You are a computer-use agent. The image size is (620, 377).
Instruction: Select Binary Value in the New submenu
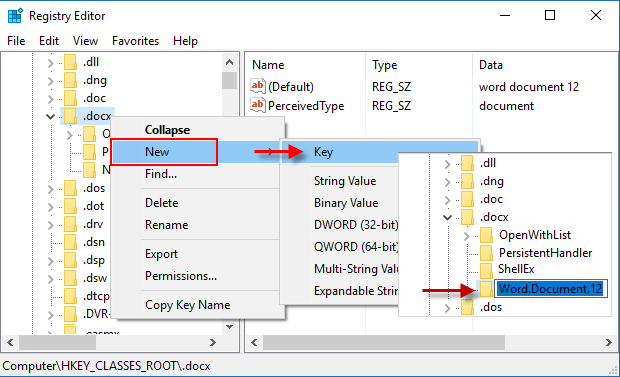(x=346, y=203)
